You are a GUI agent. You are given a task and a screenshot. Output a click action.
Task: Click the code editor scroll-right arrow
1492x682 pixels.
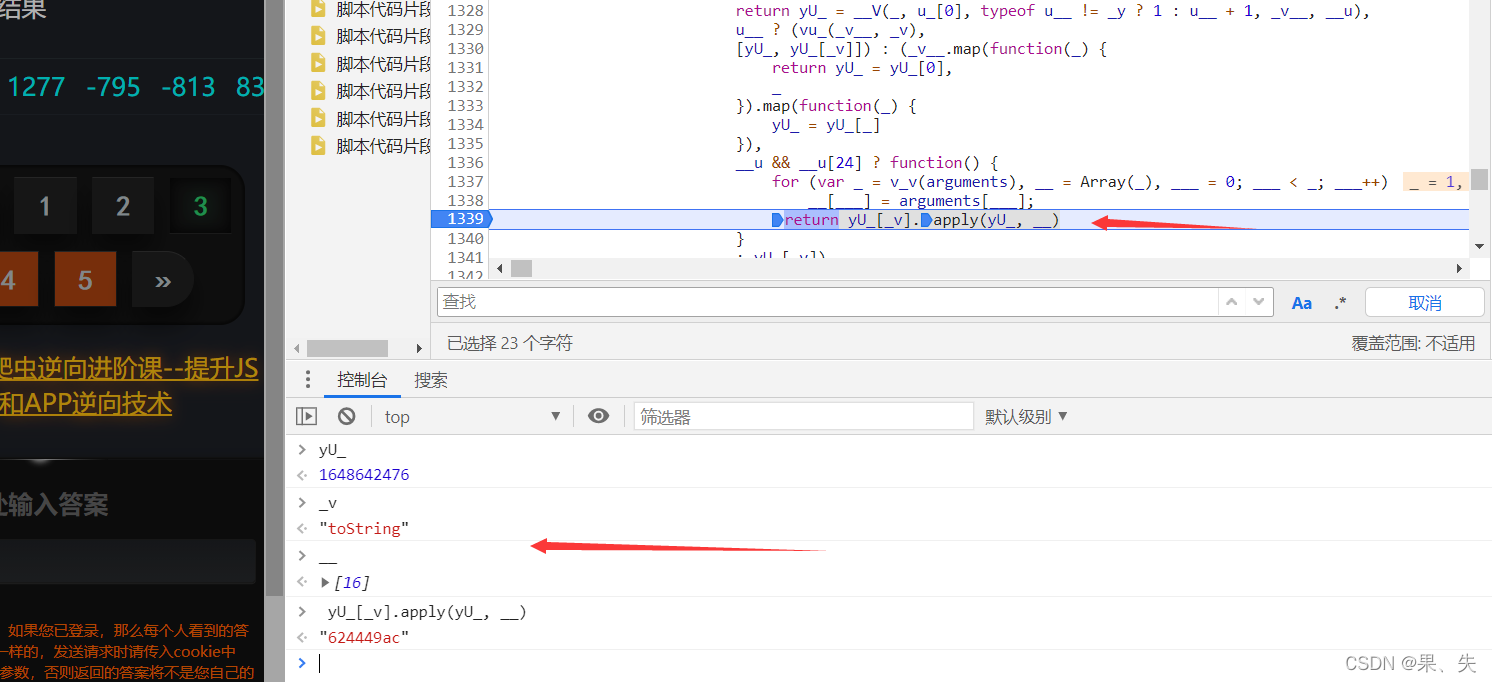1460,269
